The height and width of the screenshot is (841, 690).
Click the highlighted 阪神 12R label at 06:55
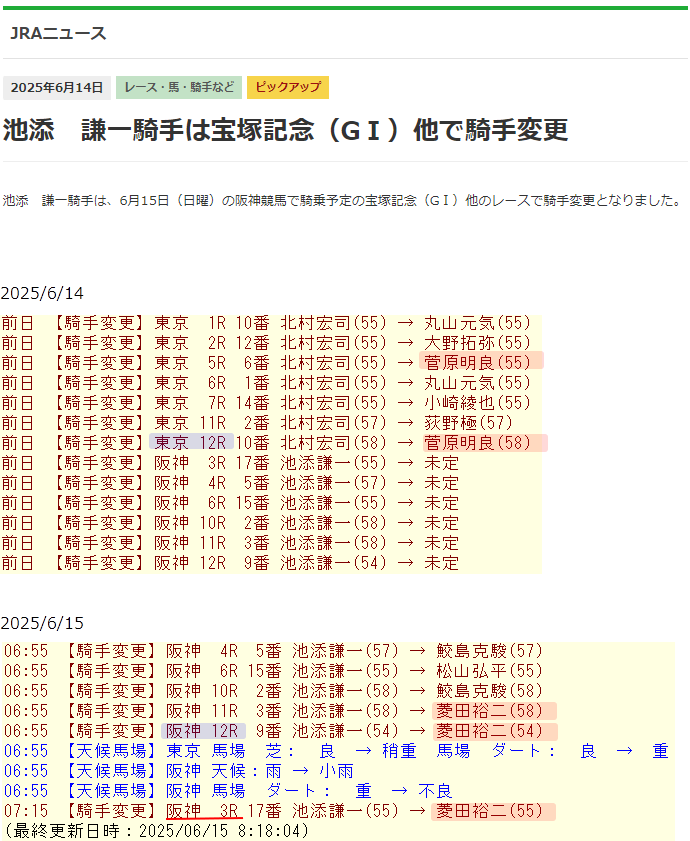point(204,731)
